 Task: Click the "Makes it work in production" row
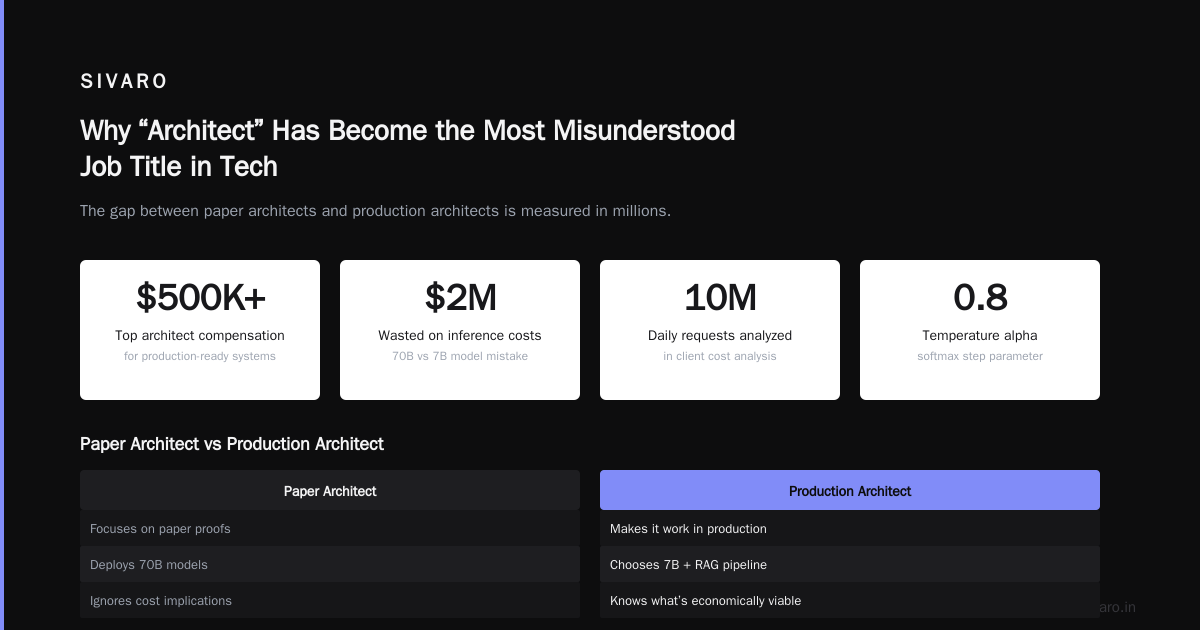850,528
